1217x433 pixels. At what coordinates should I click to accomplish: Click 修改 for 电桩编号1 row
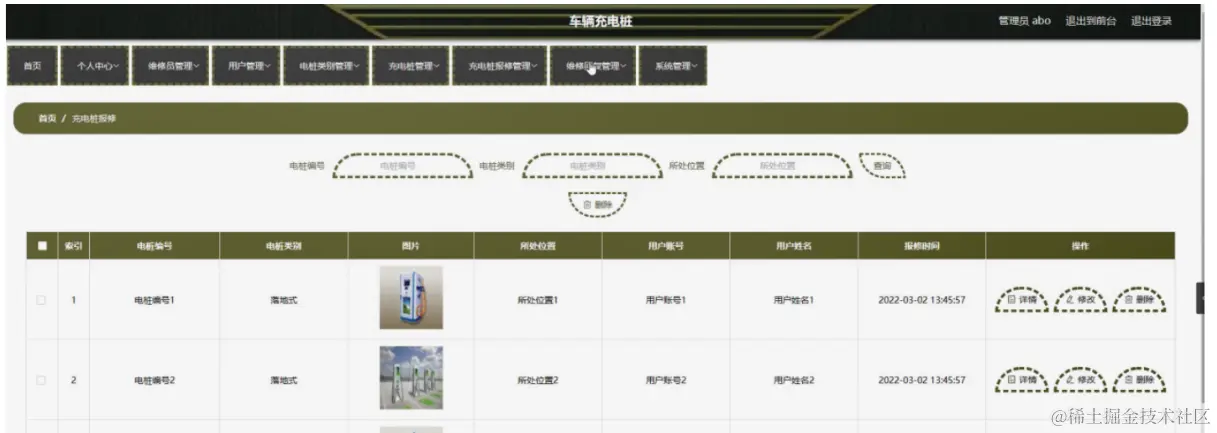coord(1081,299)
